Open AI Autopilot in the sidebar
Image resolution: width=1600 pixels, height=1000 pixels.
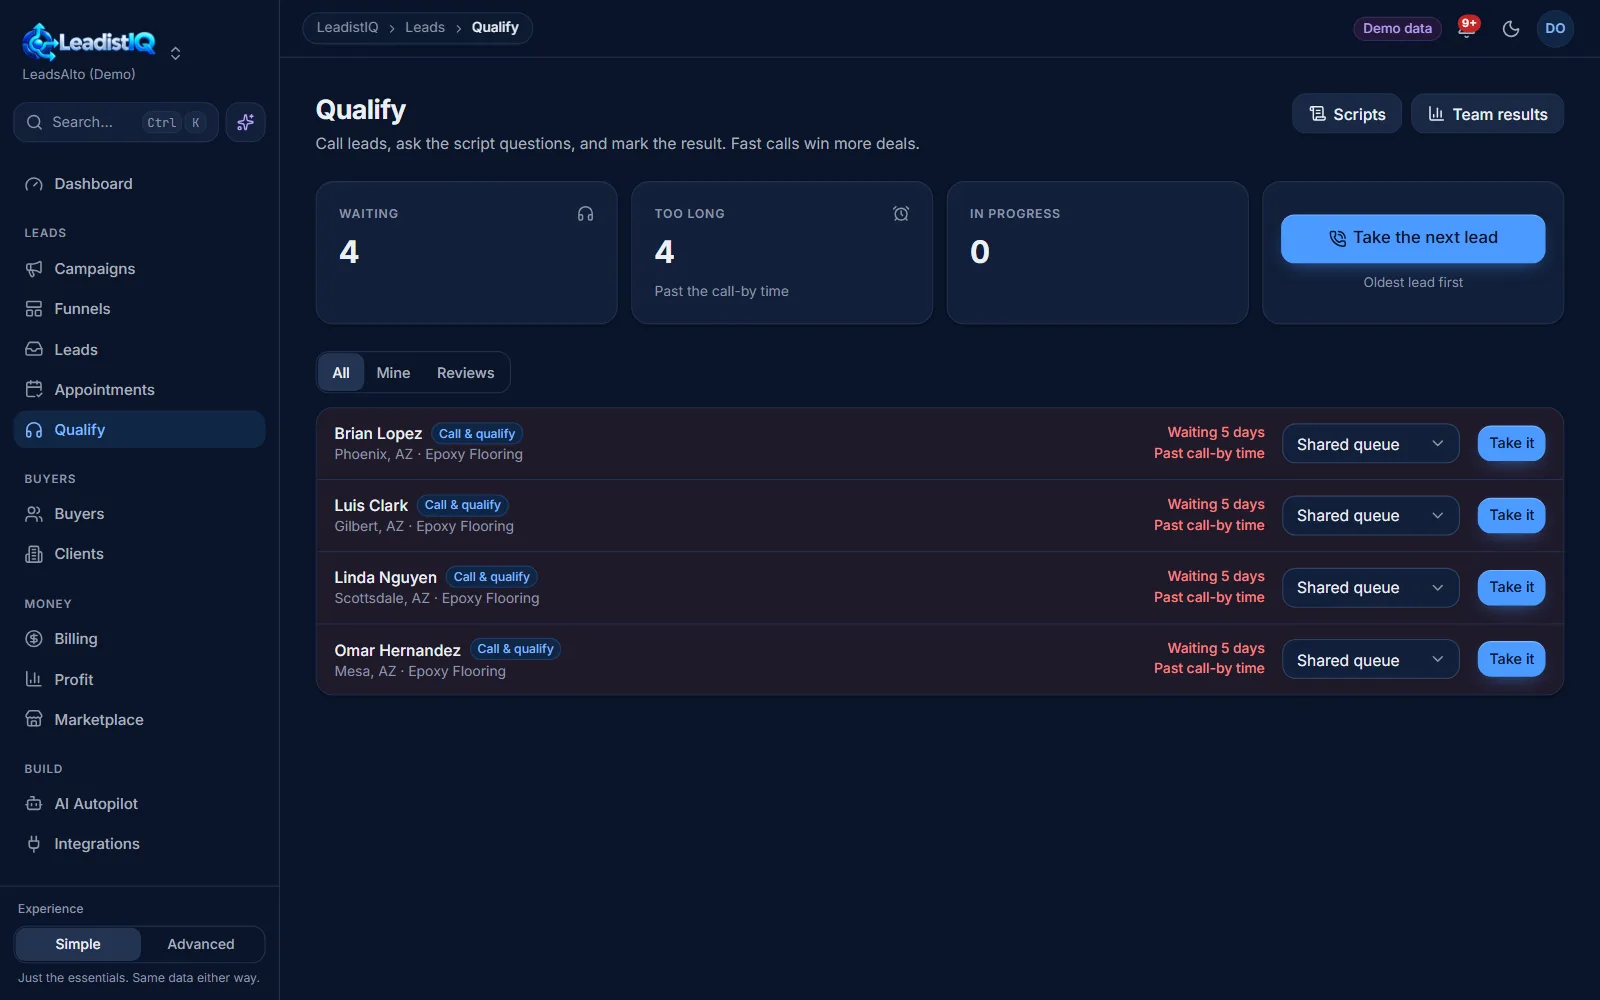tap(139, 804)
